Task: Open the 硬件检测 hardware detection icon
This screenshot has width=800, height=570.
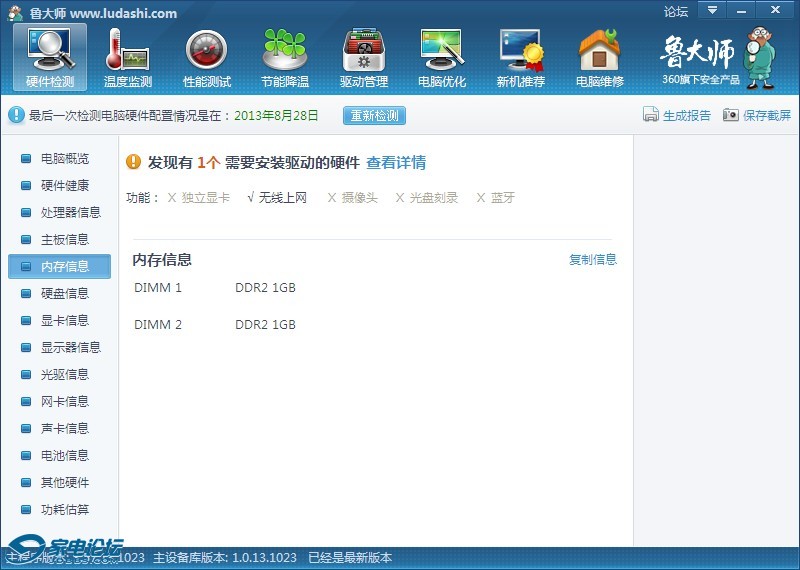Action: click(49, 56)
